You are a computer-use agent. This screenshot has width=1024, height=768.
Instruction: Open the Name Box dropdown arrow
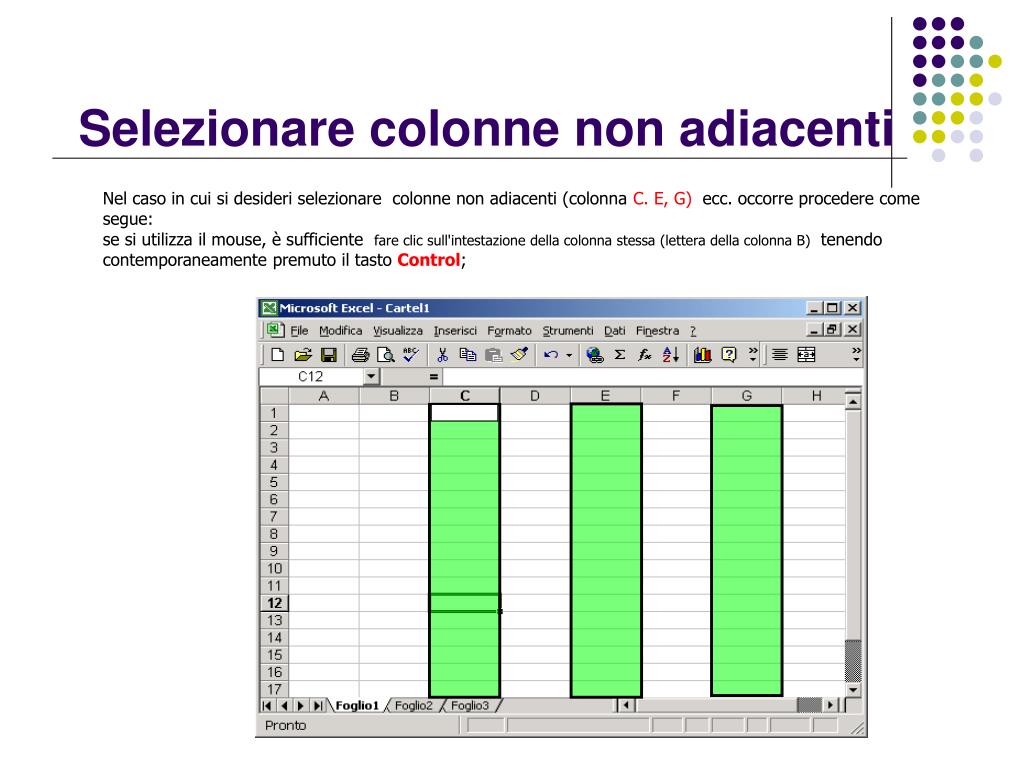tap(371, 376)
